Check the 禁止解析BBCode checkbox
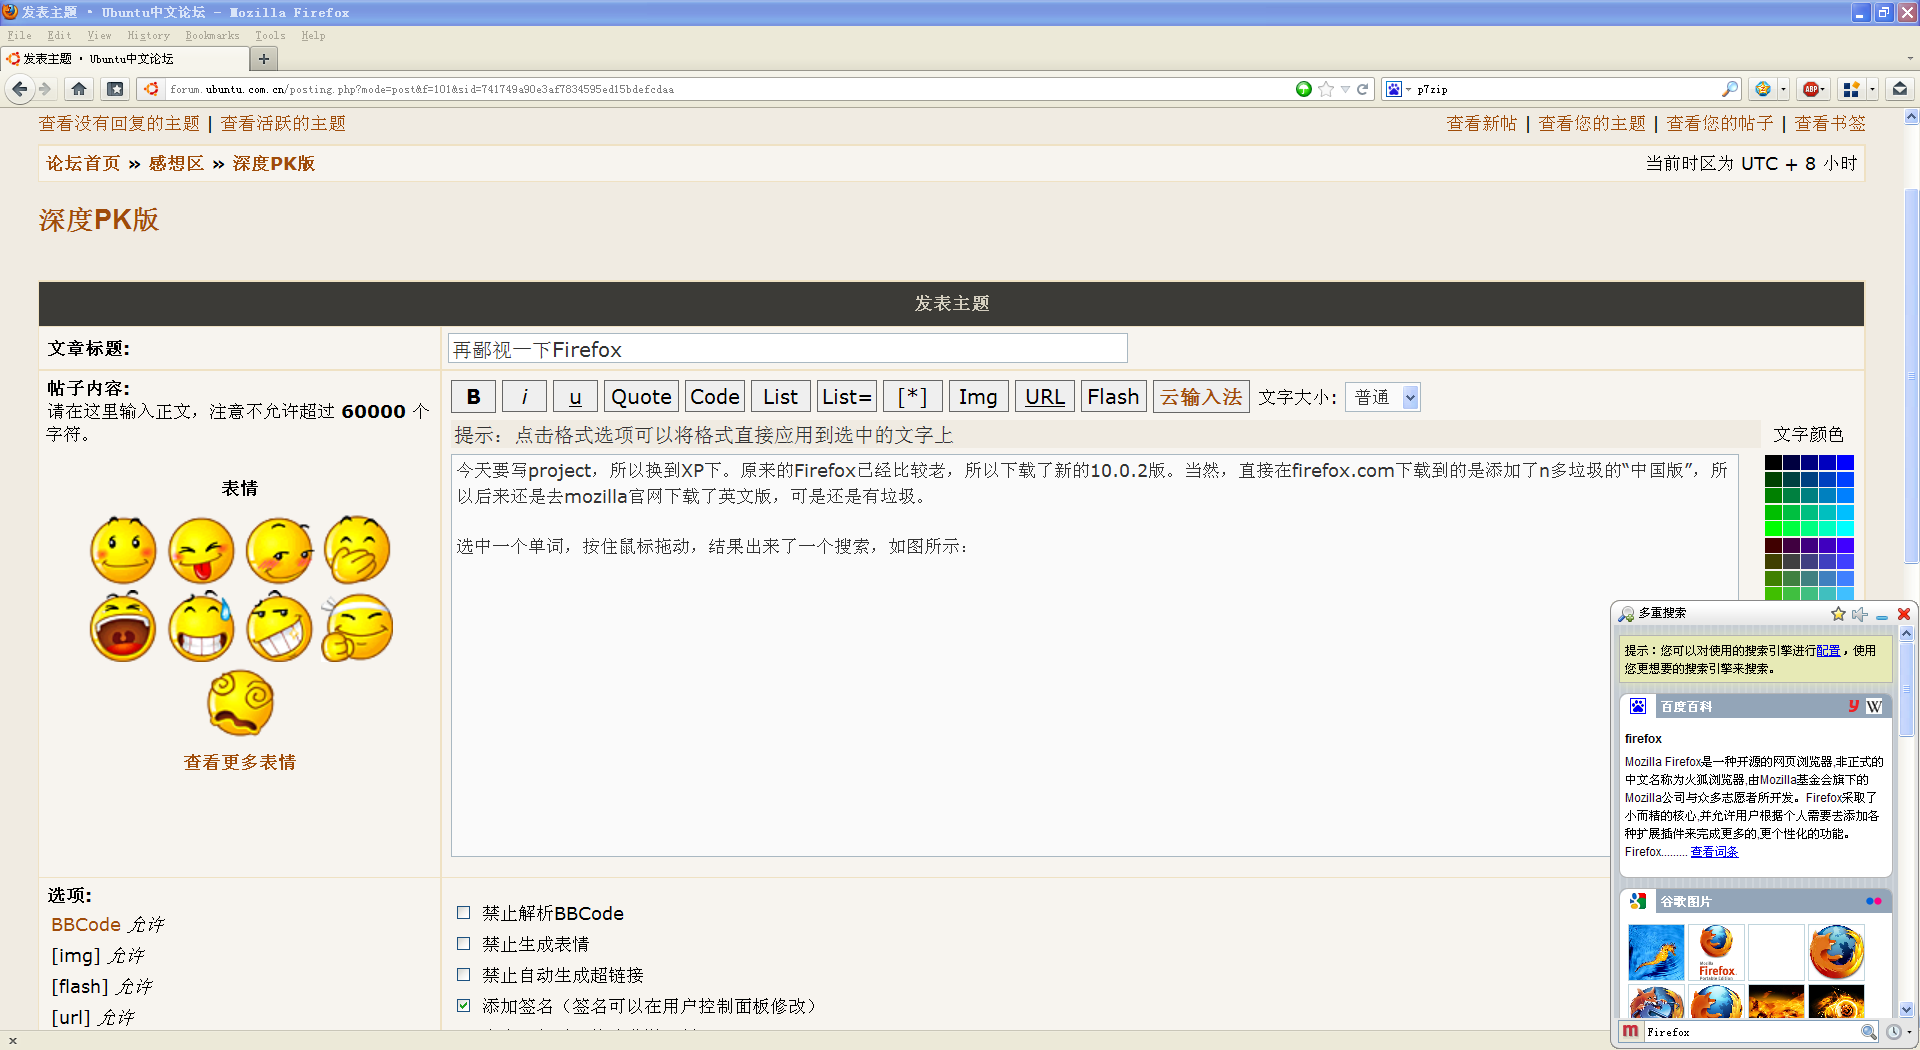 (x=463, y=912)
